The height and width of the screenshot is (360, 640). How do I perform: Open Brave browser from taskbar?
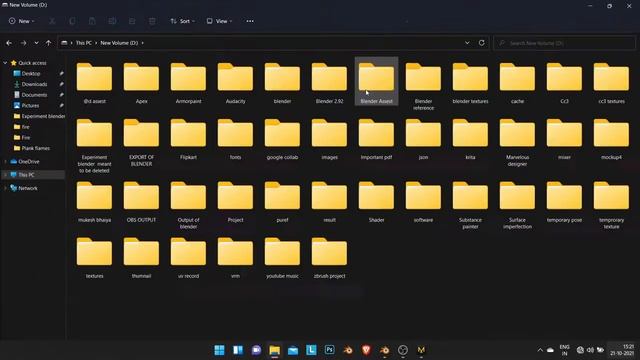(x=366, y=350)
